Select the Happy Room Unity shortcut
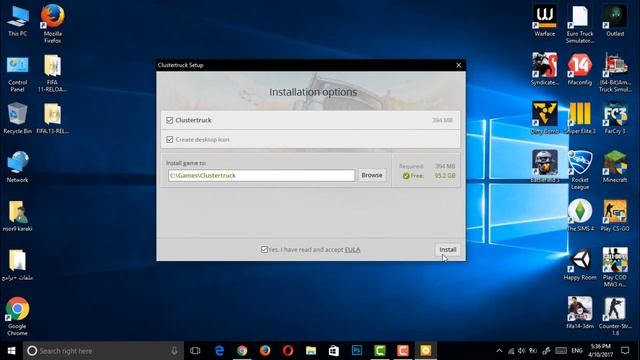This screenshot has height=360, width=640. point(580,264)
